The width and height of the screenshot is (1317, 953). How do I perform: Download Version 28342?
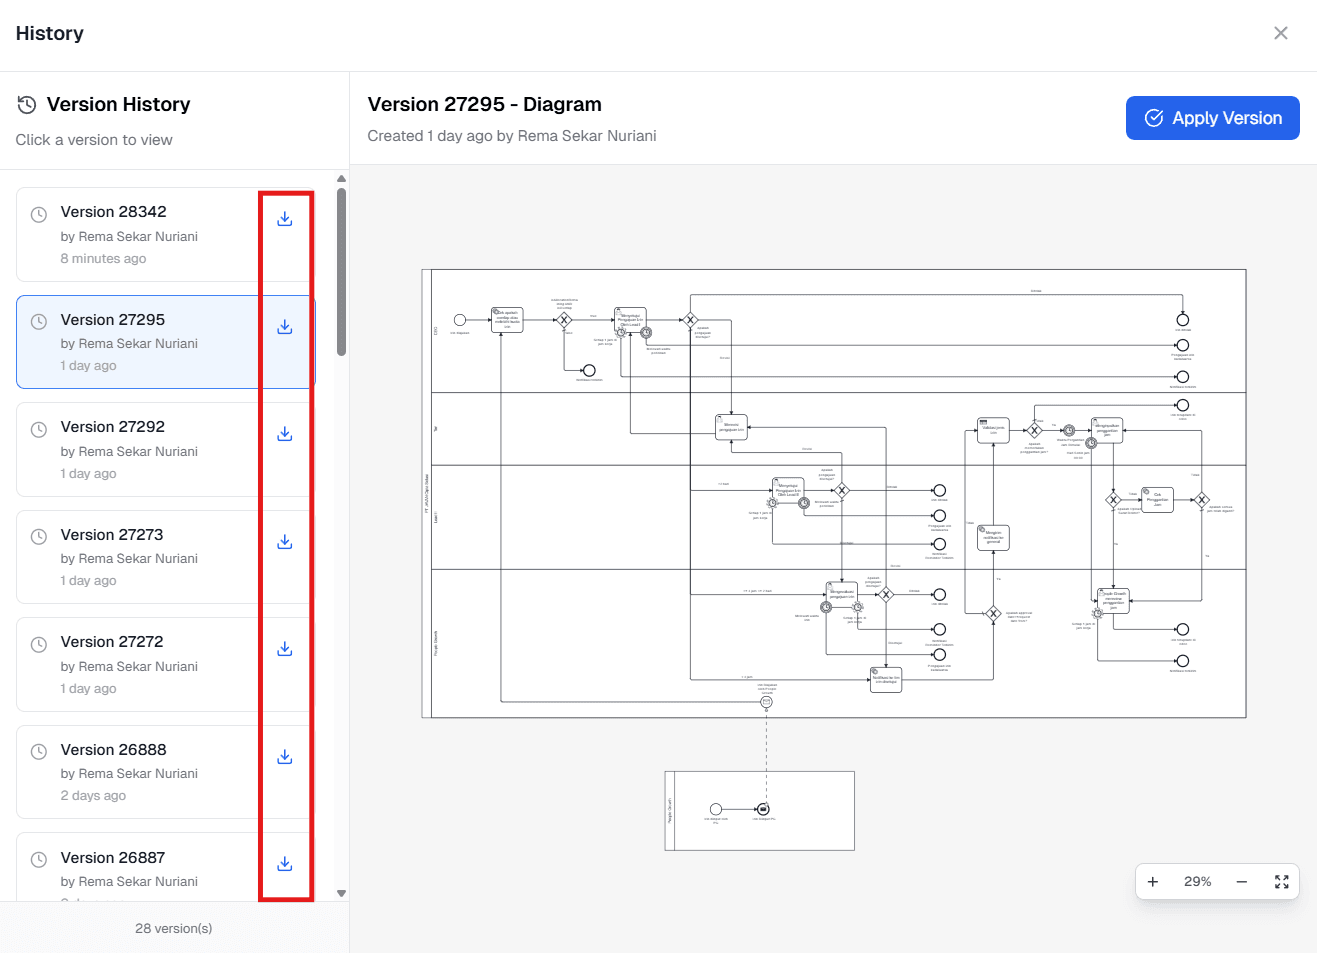pos(284,219)
